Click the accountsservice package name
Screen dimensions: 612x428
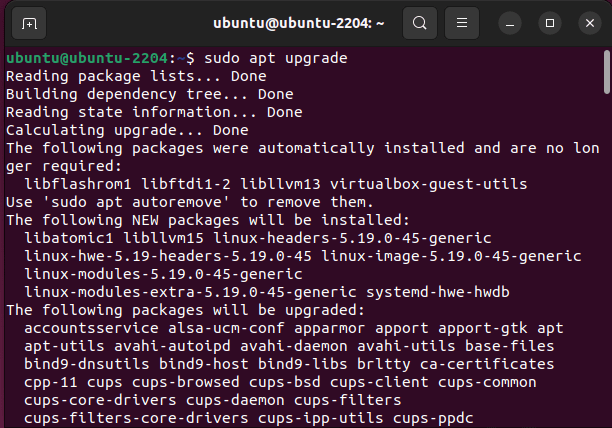(91, 328)
